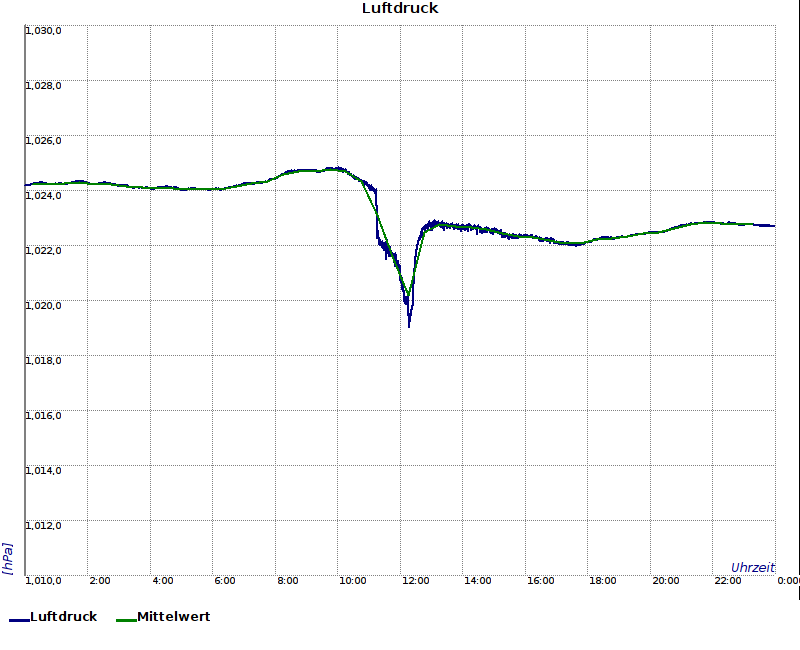Click the lowest pressure spike of the blue curve
The width and height of the screenshot is (800, 650).
(409, 324)
